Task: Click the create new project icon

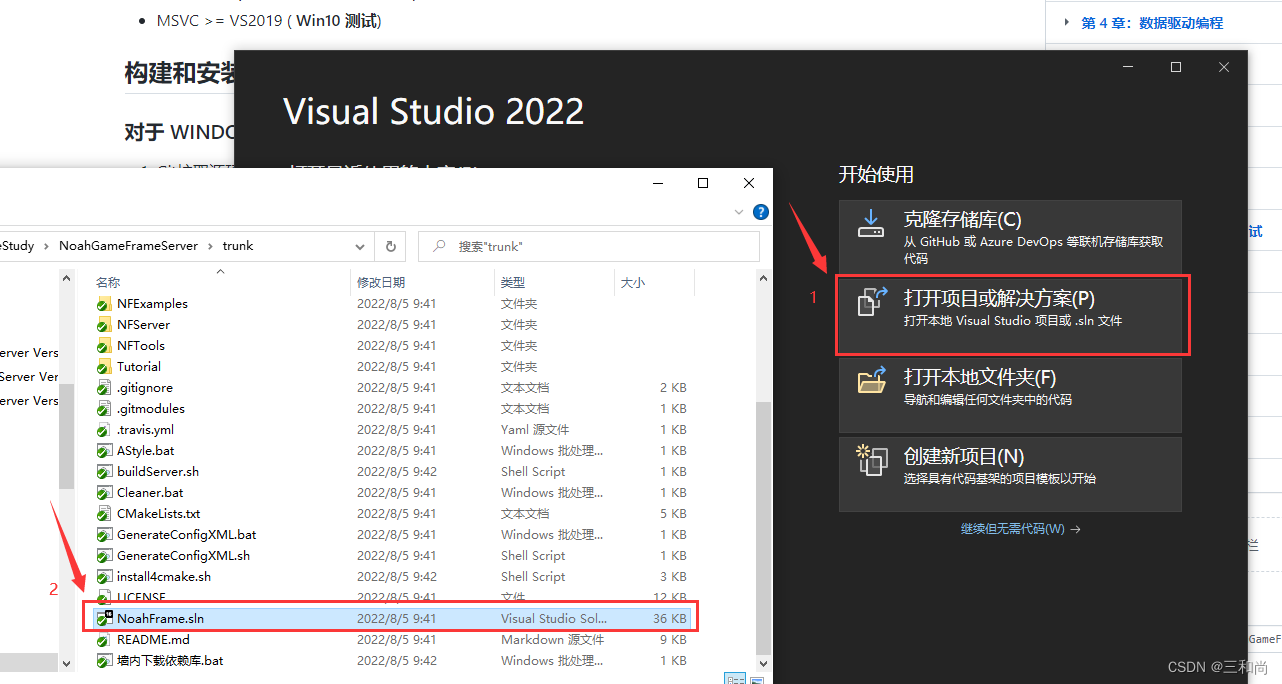Action: pos(873,460)
